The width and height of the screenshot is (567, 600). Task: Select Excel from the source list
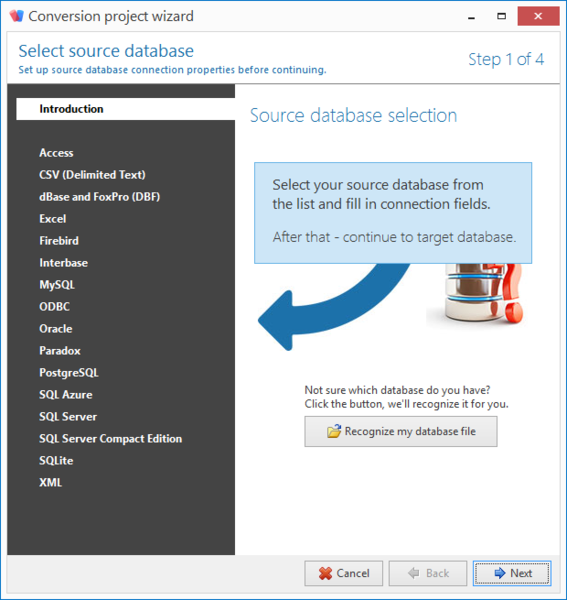[52, 219]
